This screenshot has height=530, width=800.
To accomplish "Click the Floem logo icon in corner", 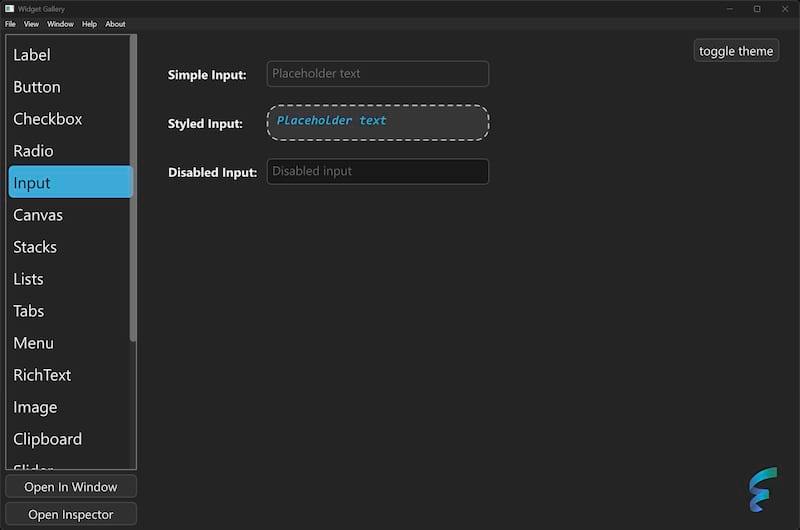I will click(x=763, y=489).
